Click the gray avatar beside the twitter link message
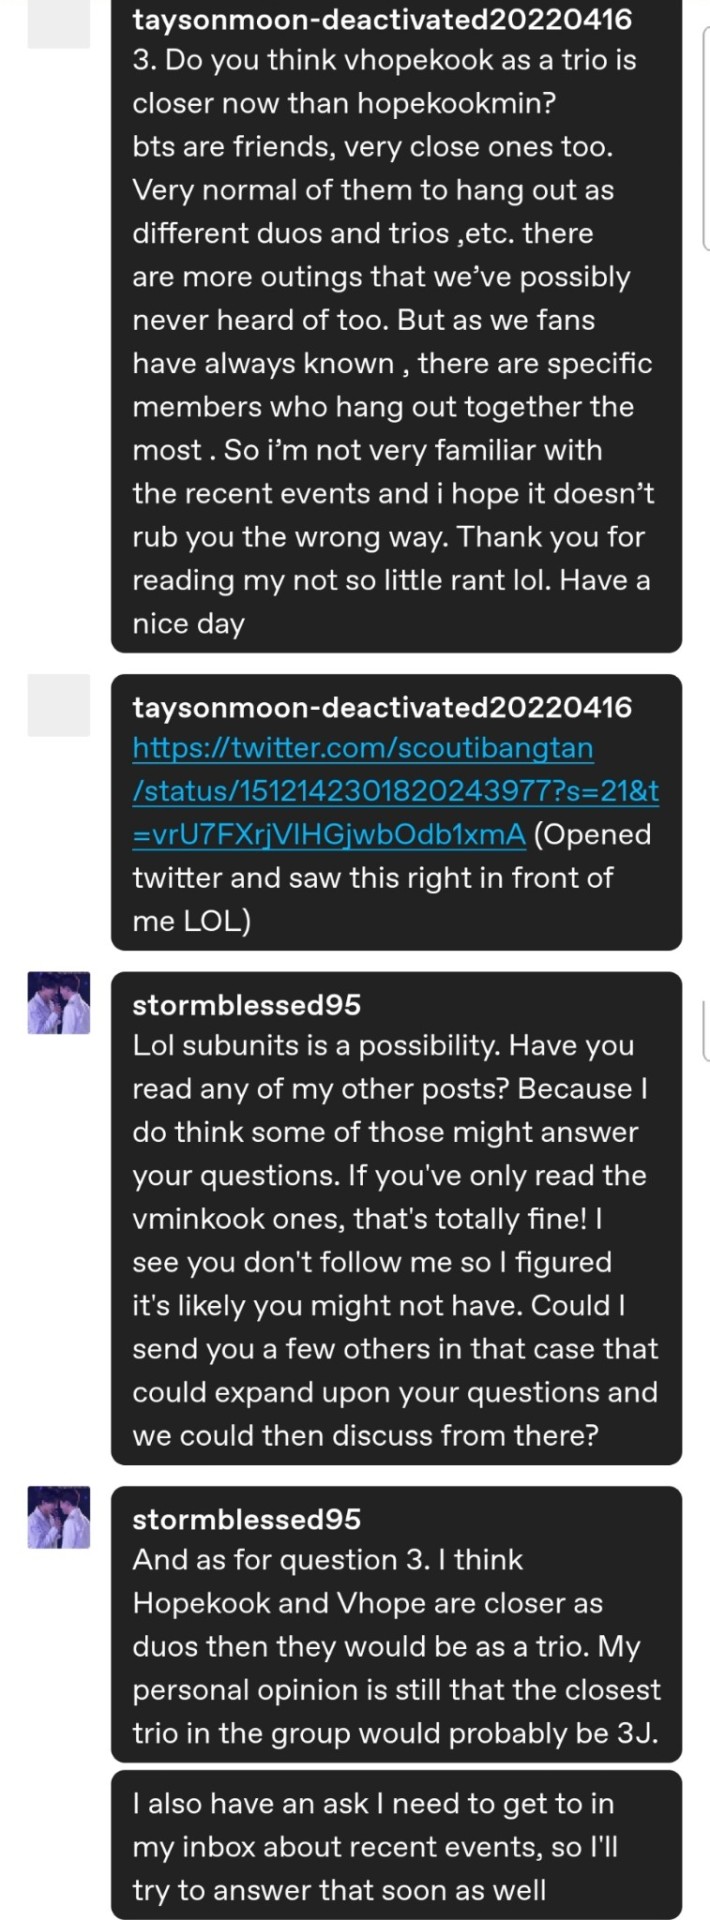Screen dimensions: 710x1920 [x=58, y=705]
